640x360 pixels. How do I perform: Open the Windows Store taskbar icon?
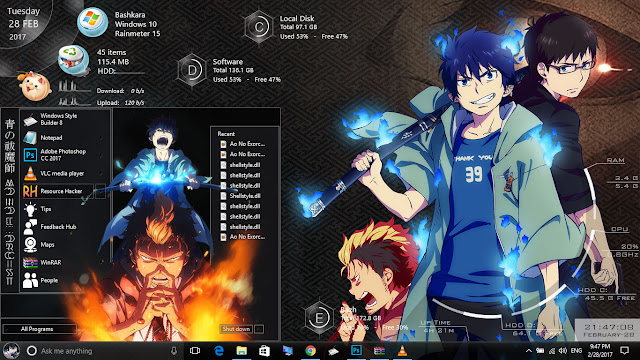coord(264,351)
